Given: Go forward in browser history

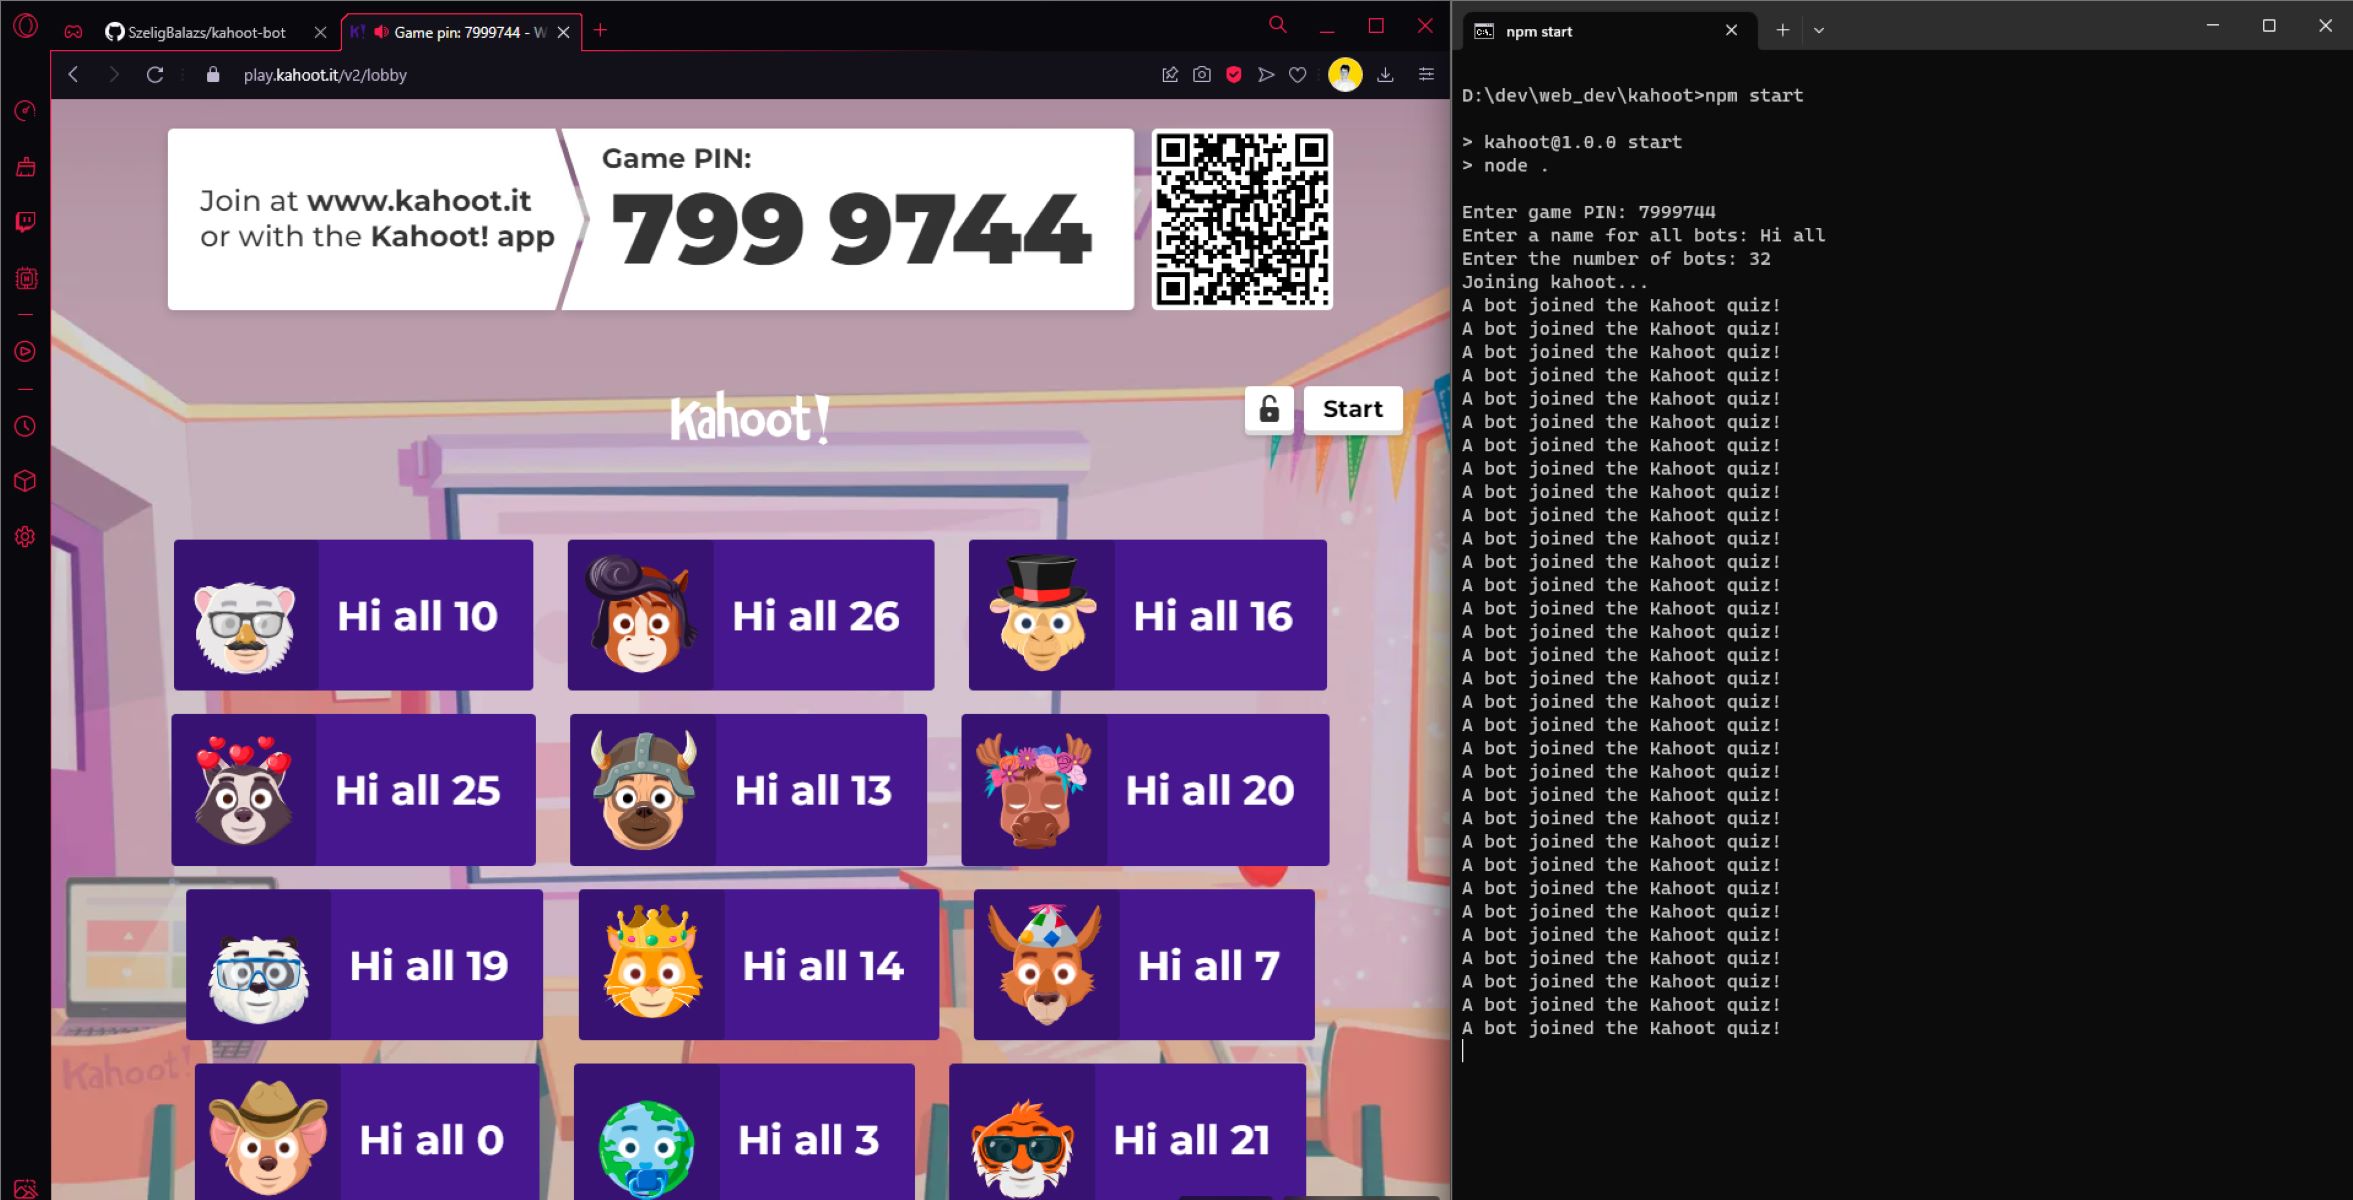Looking at the screenshot, I should point(113,75).
